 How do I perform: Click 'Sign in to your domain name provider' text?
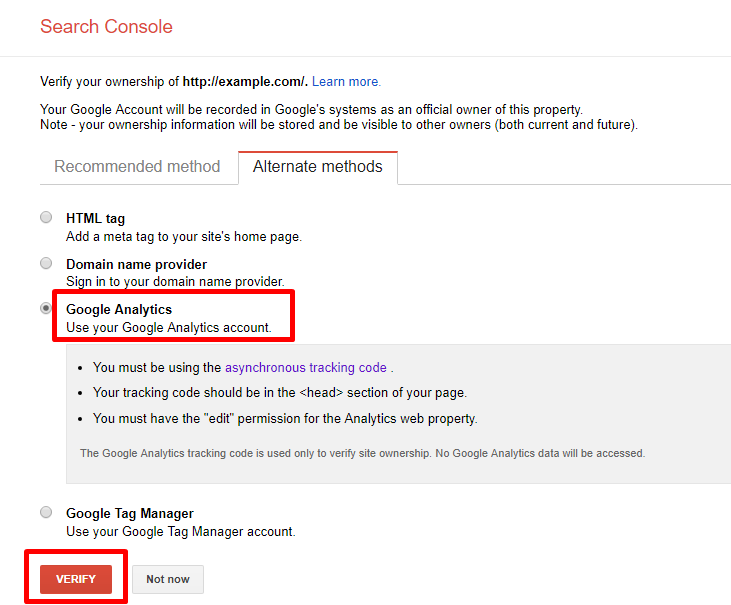tap(175, 281)
